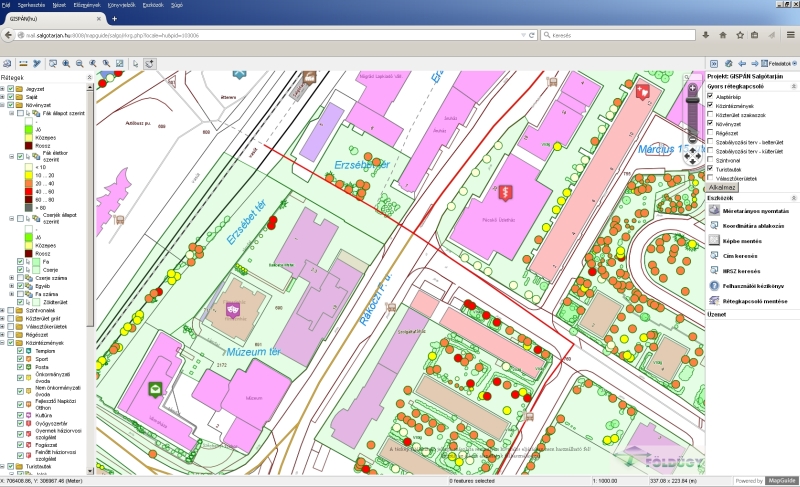The image size is (800, 487).
Task: Activate the zoom in magnifier tool
Action: coord(65,62)
